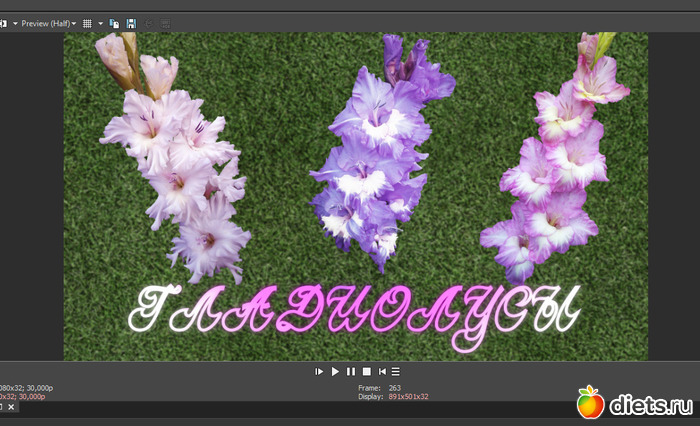700x426 pixels.
Task: Toggle the overlays grid icon
Action: tap(87, 22)
